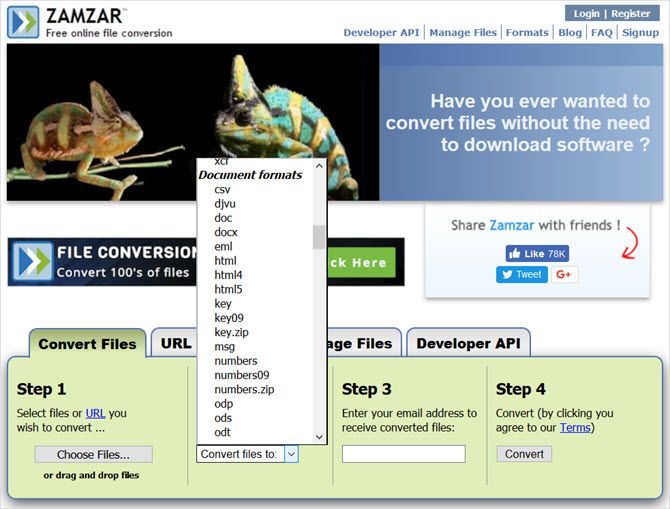Screen dimensions: 670x509
Task: Select 'odt' format option
Action: (222, 432)
